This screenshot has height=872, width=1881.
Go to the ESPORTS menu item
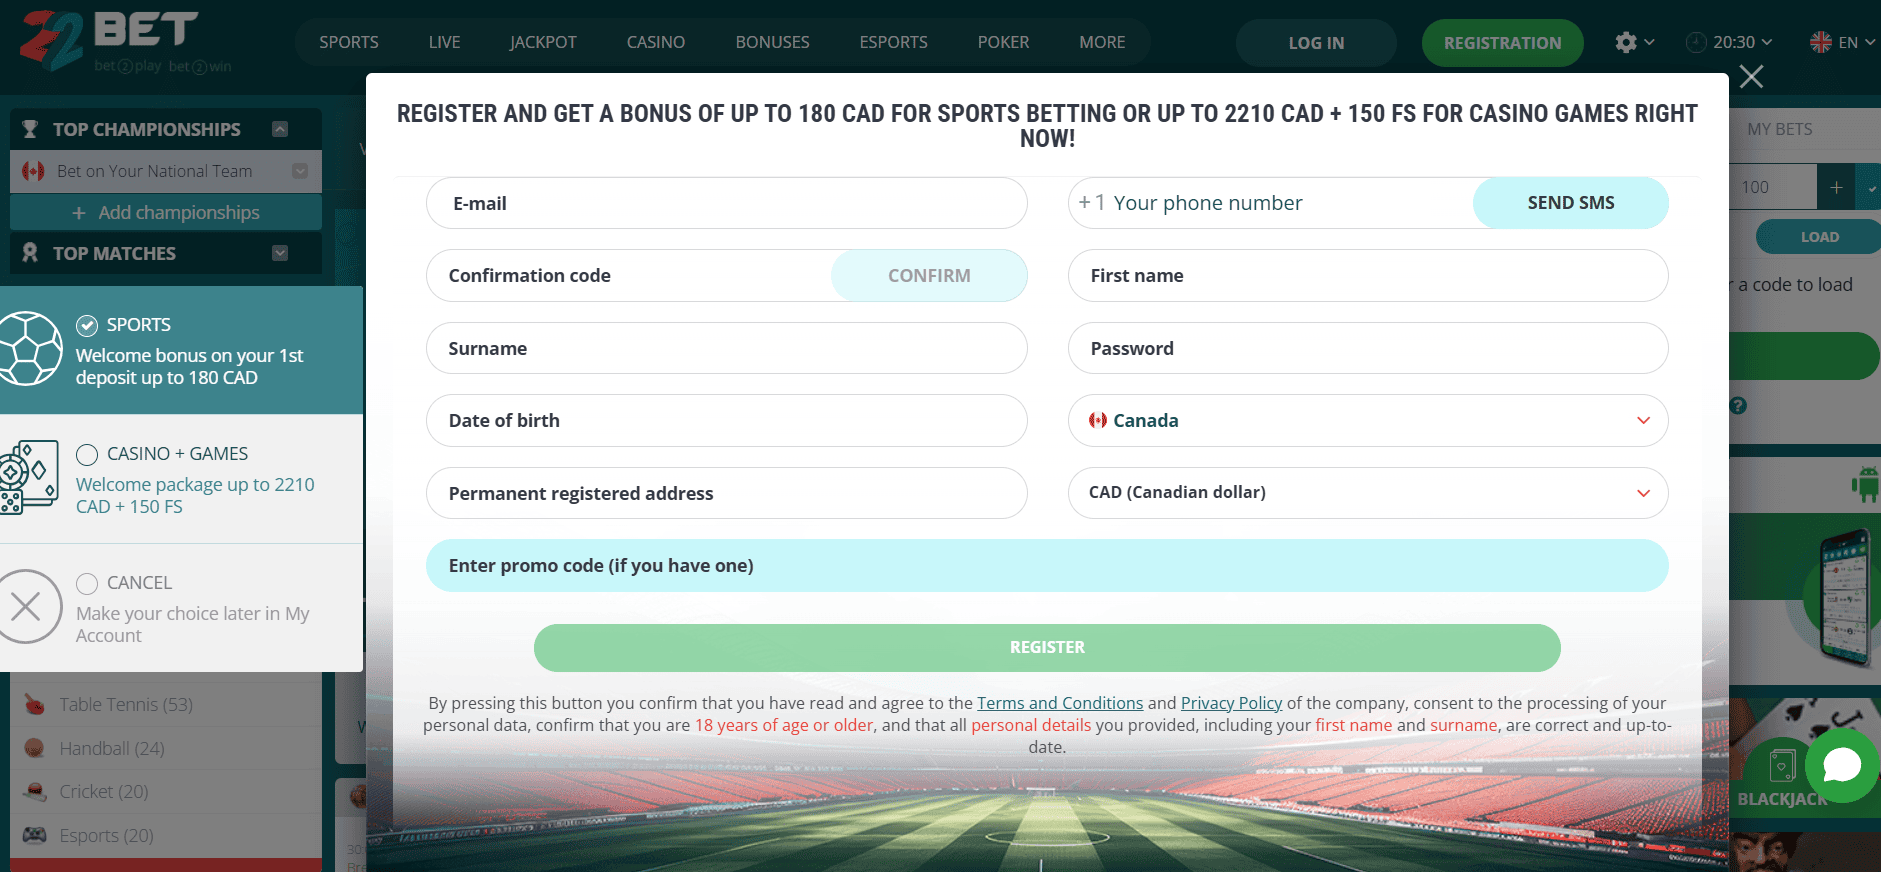[893, 42]
